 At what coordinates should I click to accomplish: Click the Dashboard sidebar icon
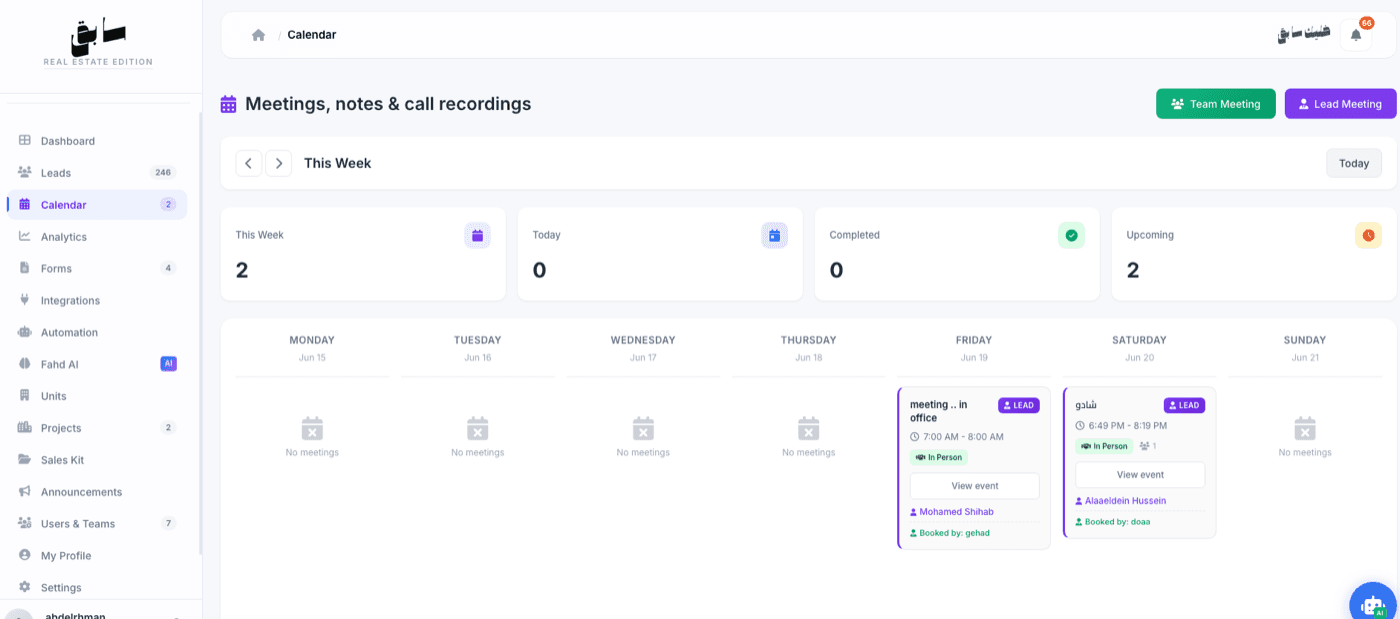click(x=25, y=141)
